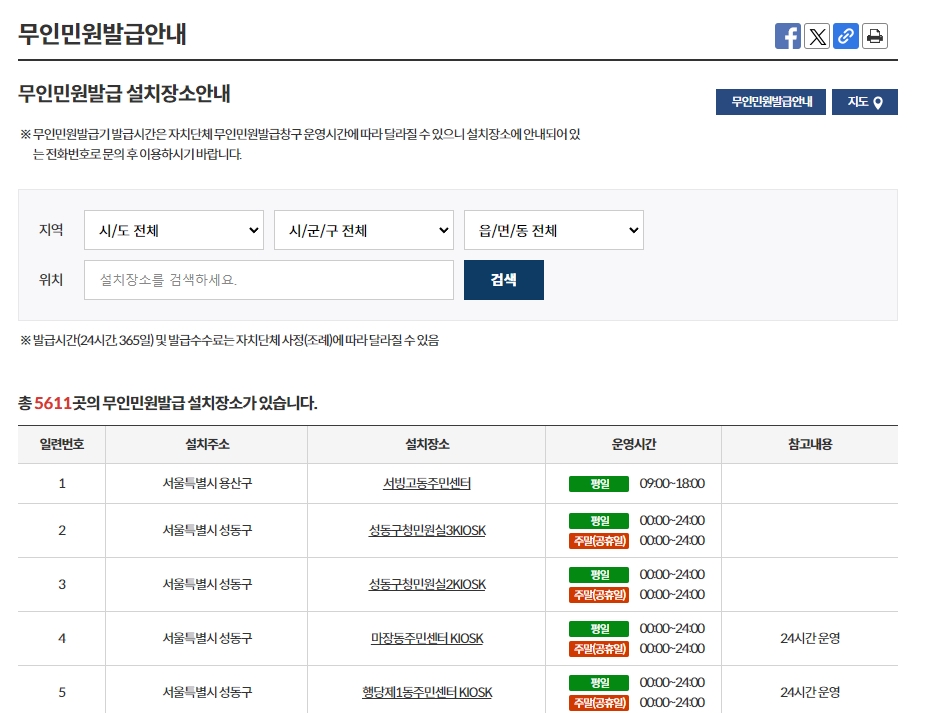
Task: Share the page via X
Action: [x=817, y=36]
